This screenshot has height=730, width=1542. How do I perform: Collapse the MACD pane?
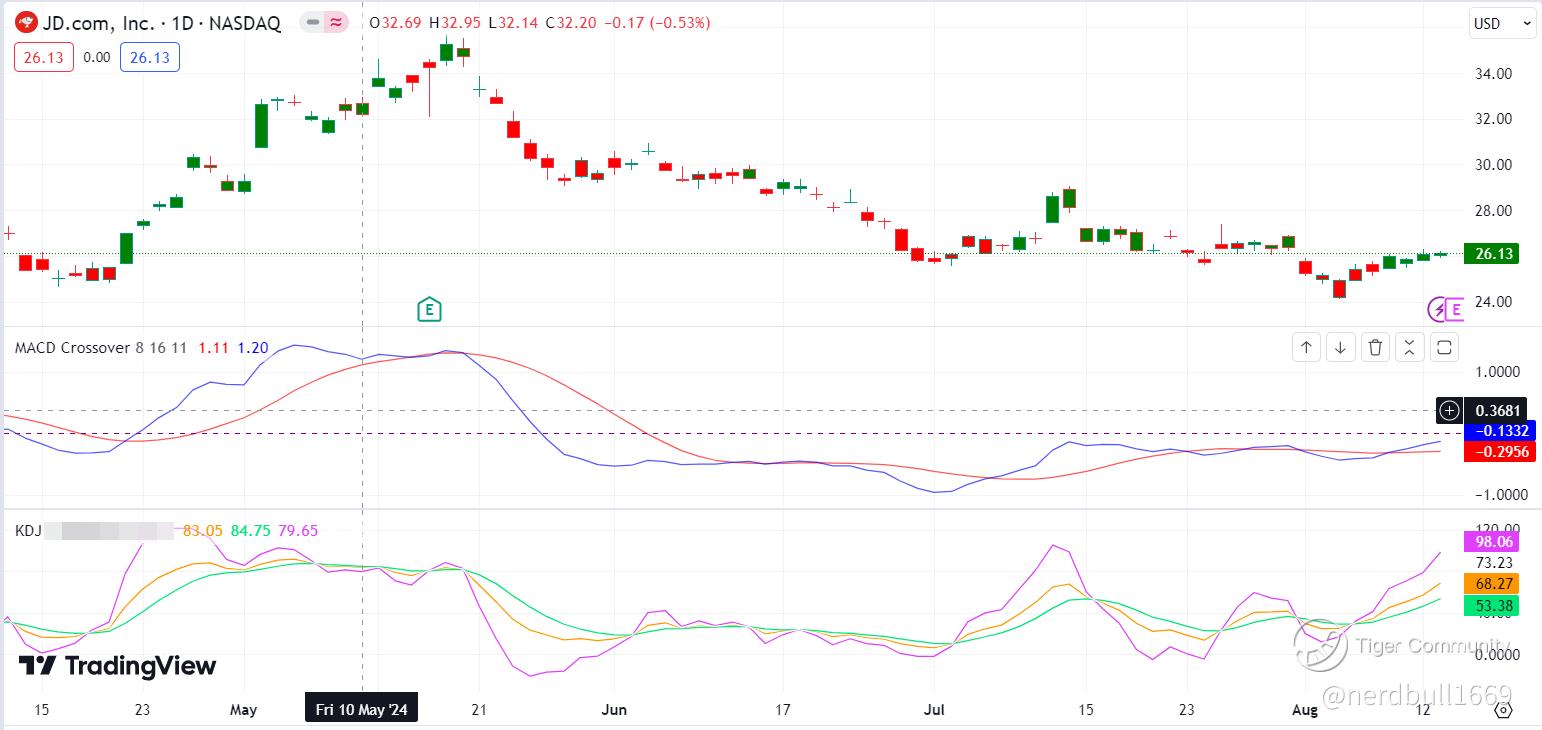1409,347
